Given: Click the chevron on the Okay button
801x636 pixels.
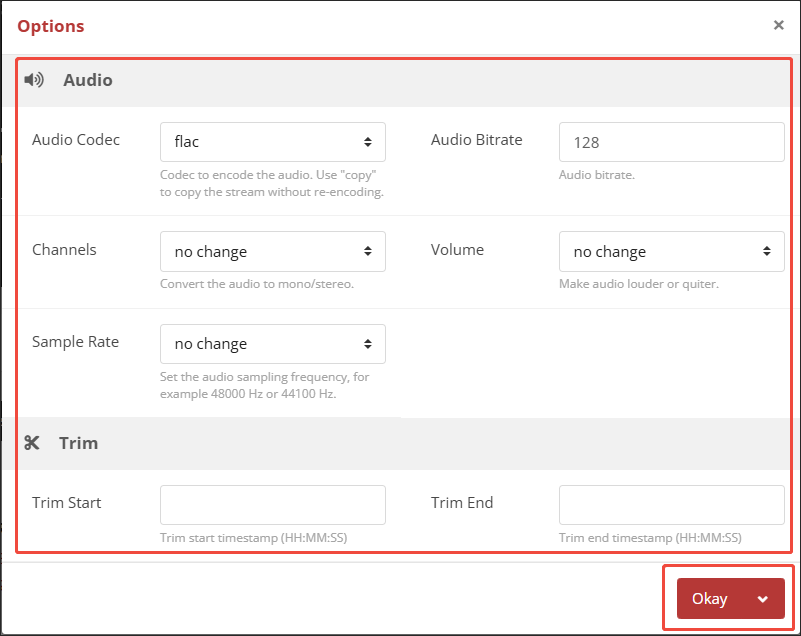Looking at the screenshot, I should 761,598.
